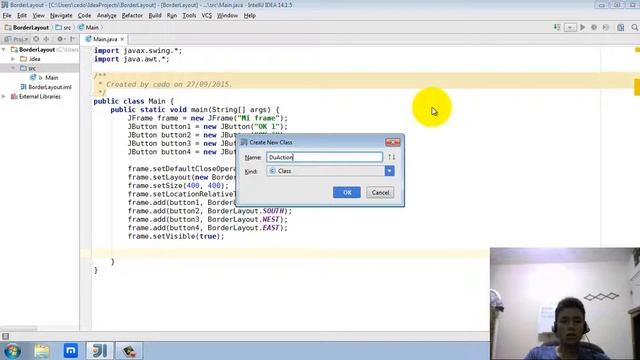The width and height of the screenshot is (640, 360).
Task: Click the Hide Project panel icon
Action: tap(73, 39)
